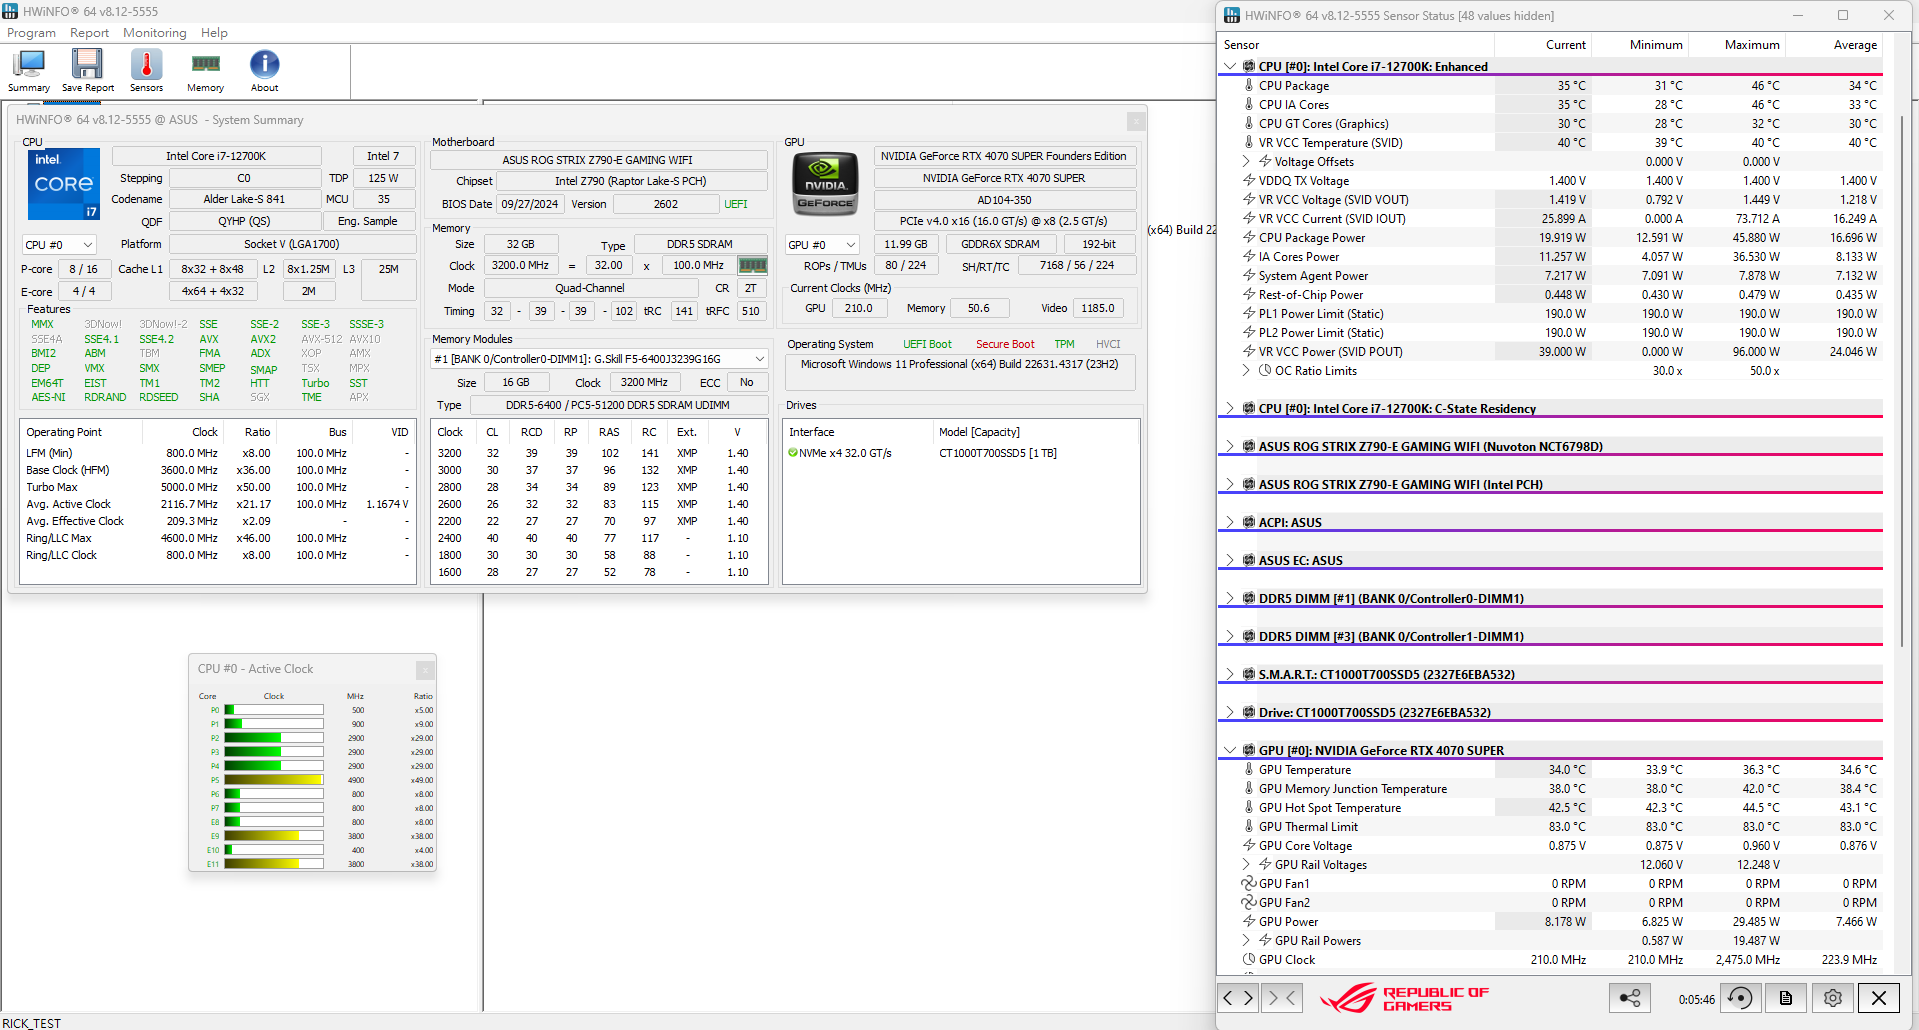
Task: Open the Summary toolbar icon
Action: coord(29,70)
